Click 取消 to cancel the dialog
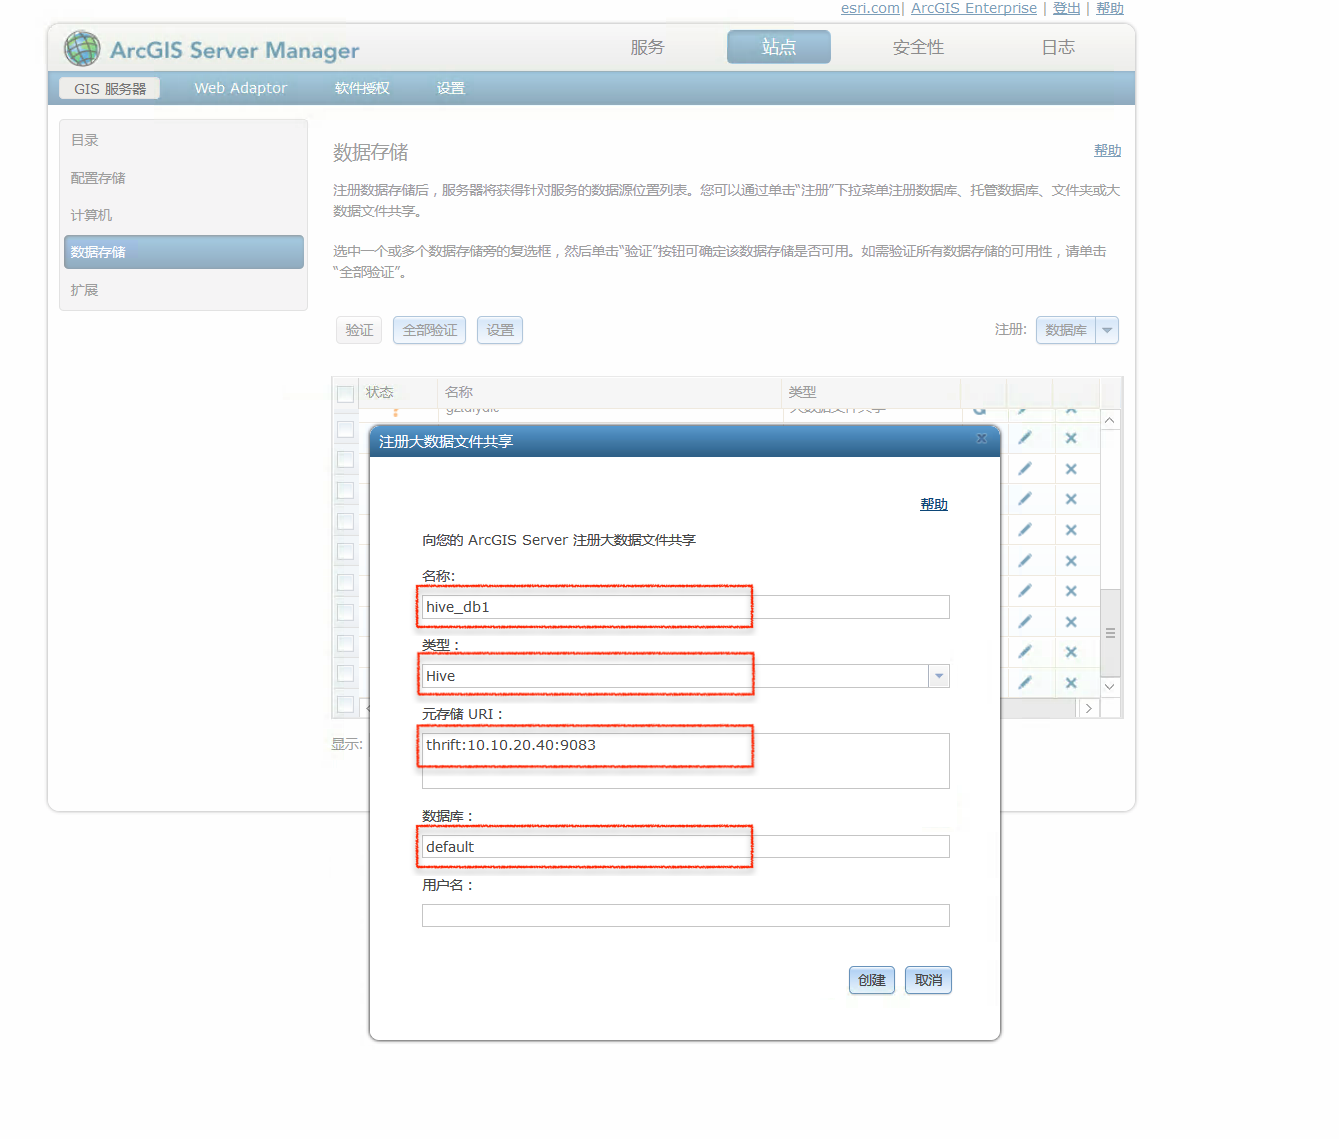 click(x=928, y=980)
